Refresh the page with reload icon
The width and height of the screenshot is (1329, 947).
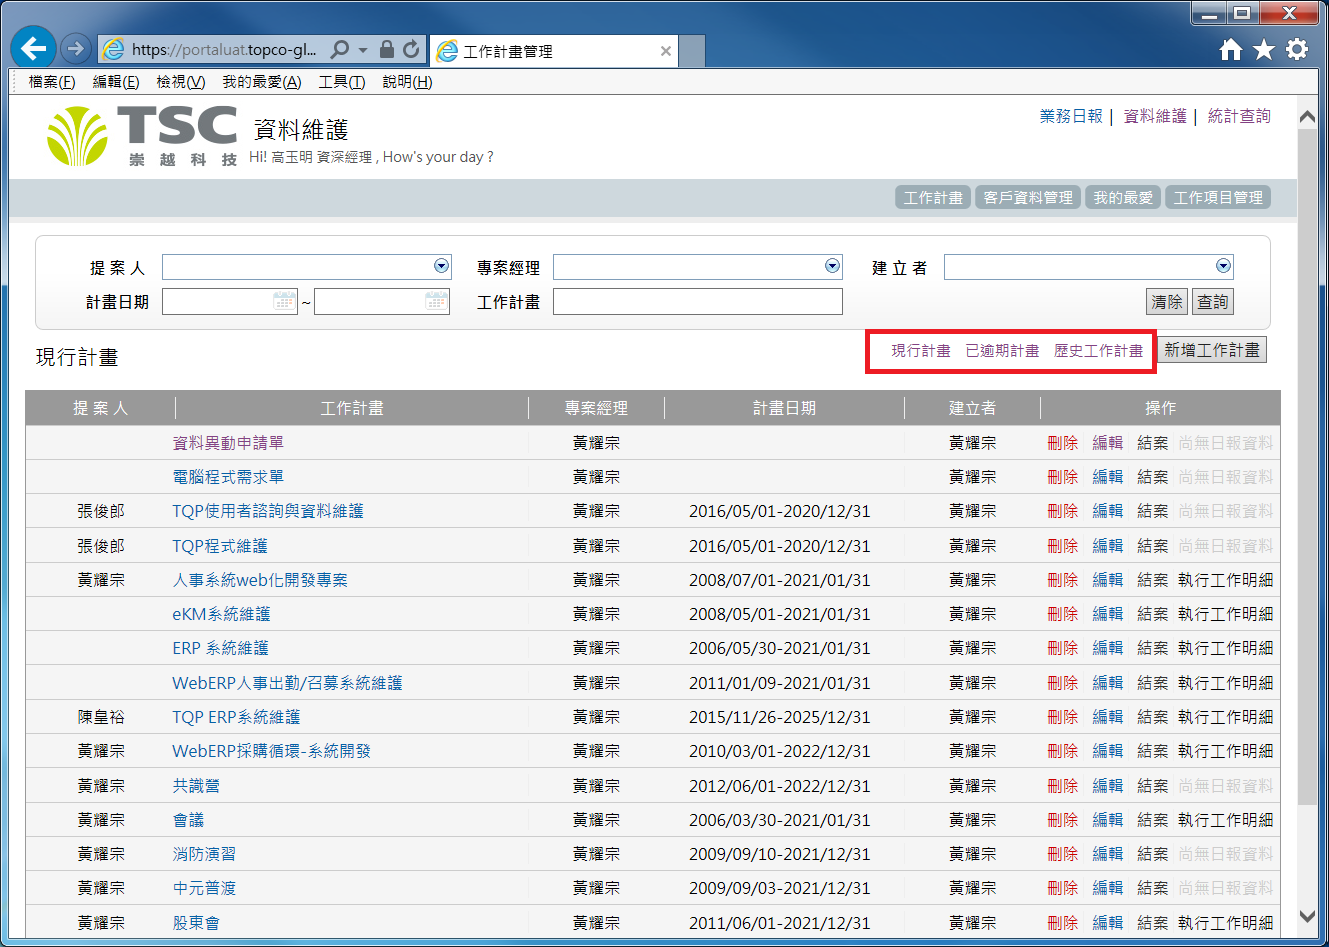411,49
